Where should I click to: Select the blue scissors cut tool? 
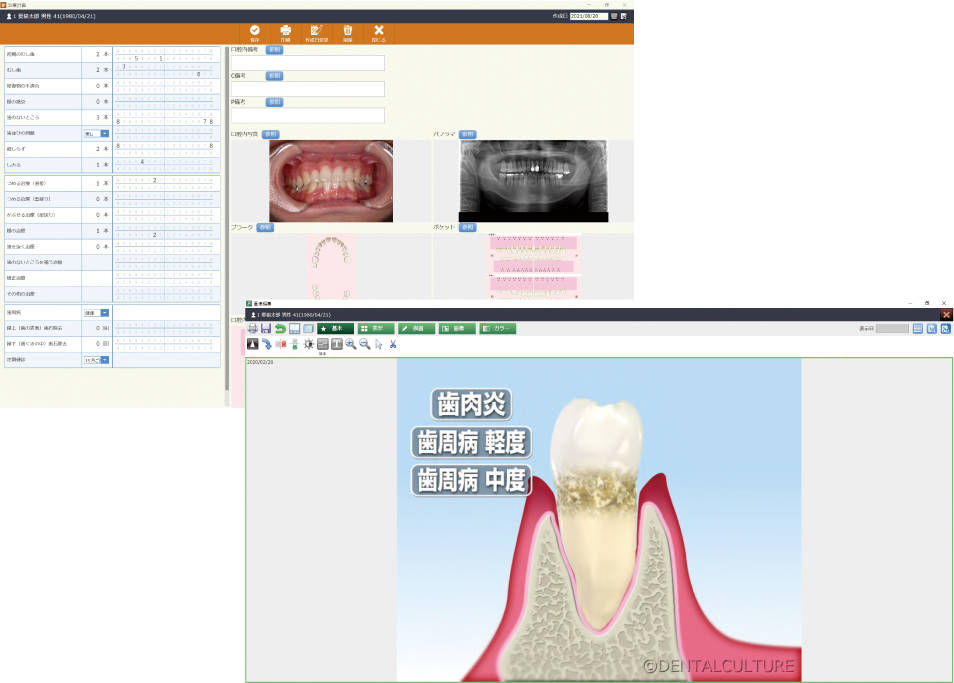point(393,344)
